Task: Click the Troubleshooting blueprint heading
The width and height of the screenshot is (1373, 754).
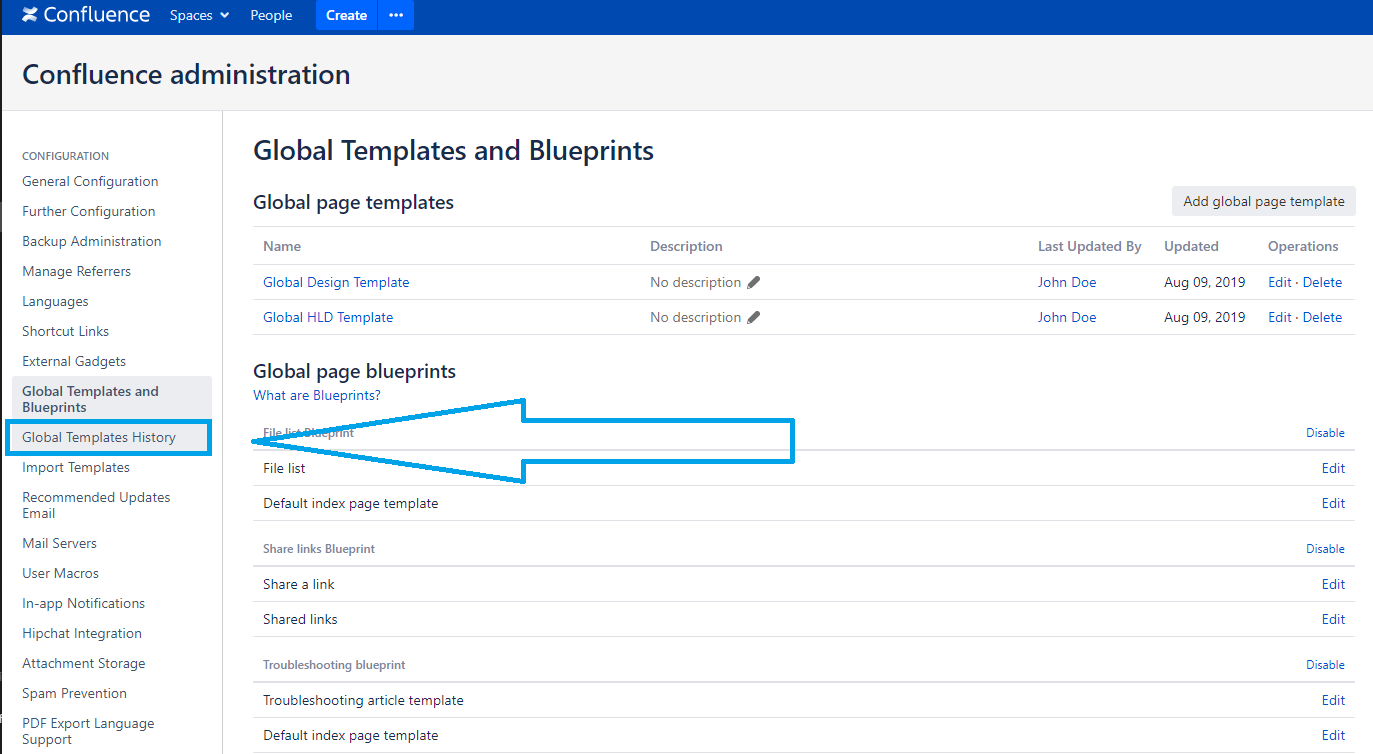Action: click(x=334, y=665)
